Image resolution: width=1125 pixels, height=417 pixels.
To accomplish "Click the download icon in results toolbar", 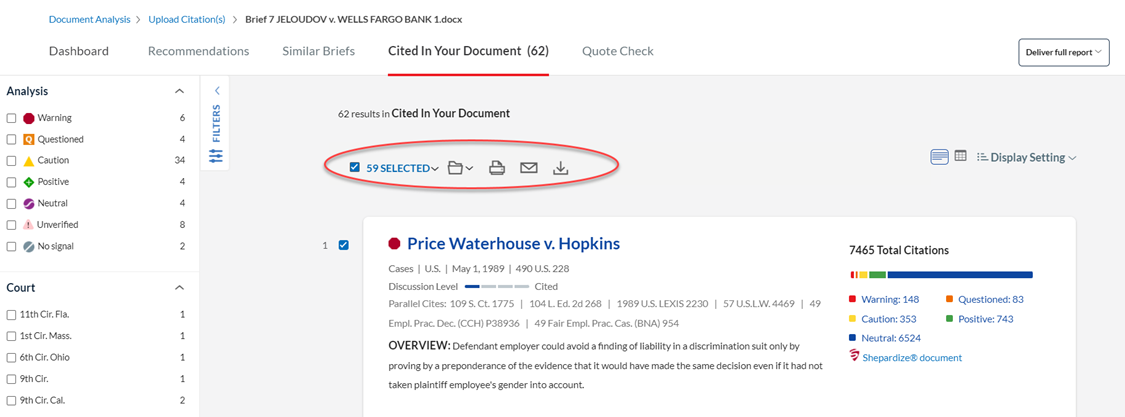I will pos(561,168).
